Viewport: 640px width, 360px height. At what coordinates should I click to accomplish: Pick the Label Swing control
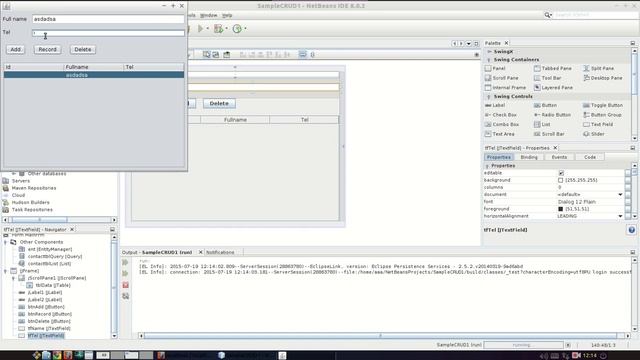(495, 105)
